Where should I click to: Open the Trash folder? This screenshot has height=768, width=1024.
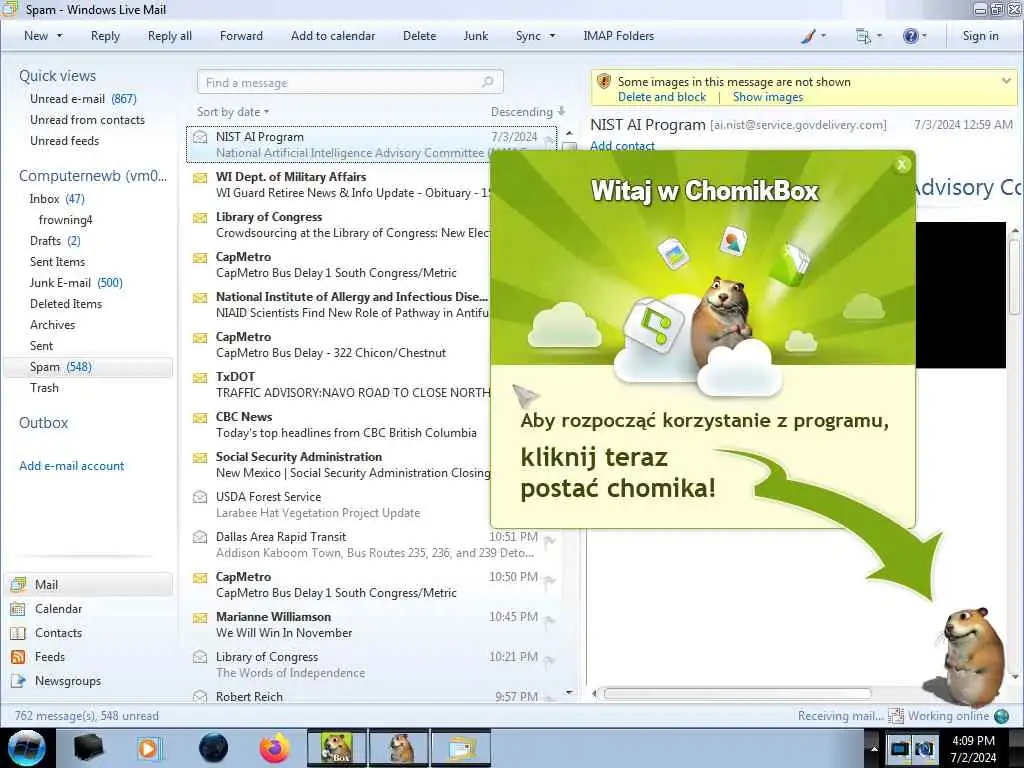[x=44, y=388]
